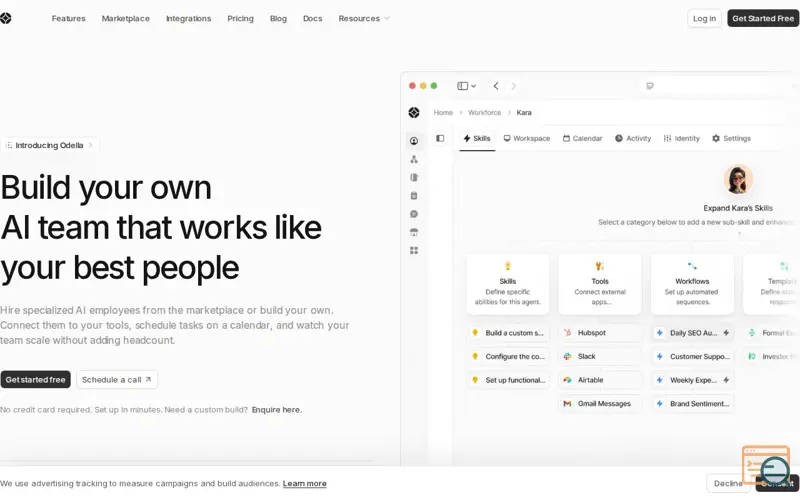Image resolution: width=800 pixels, height=500 pixels.
Task: Click the Get started free hero button
Action: coord(35,380)
